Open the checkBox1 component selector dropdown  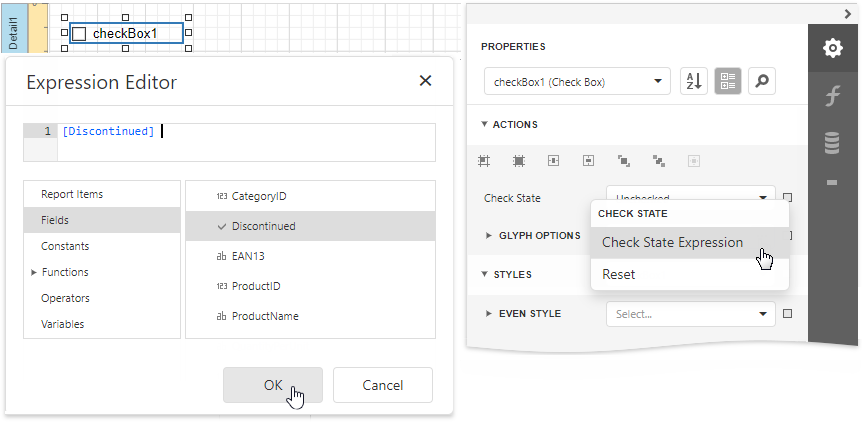pos(576,82)
